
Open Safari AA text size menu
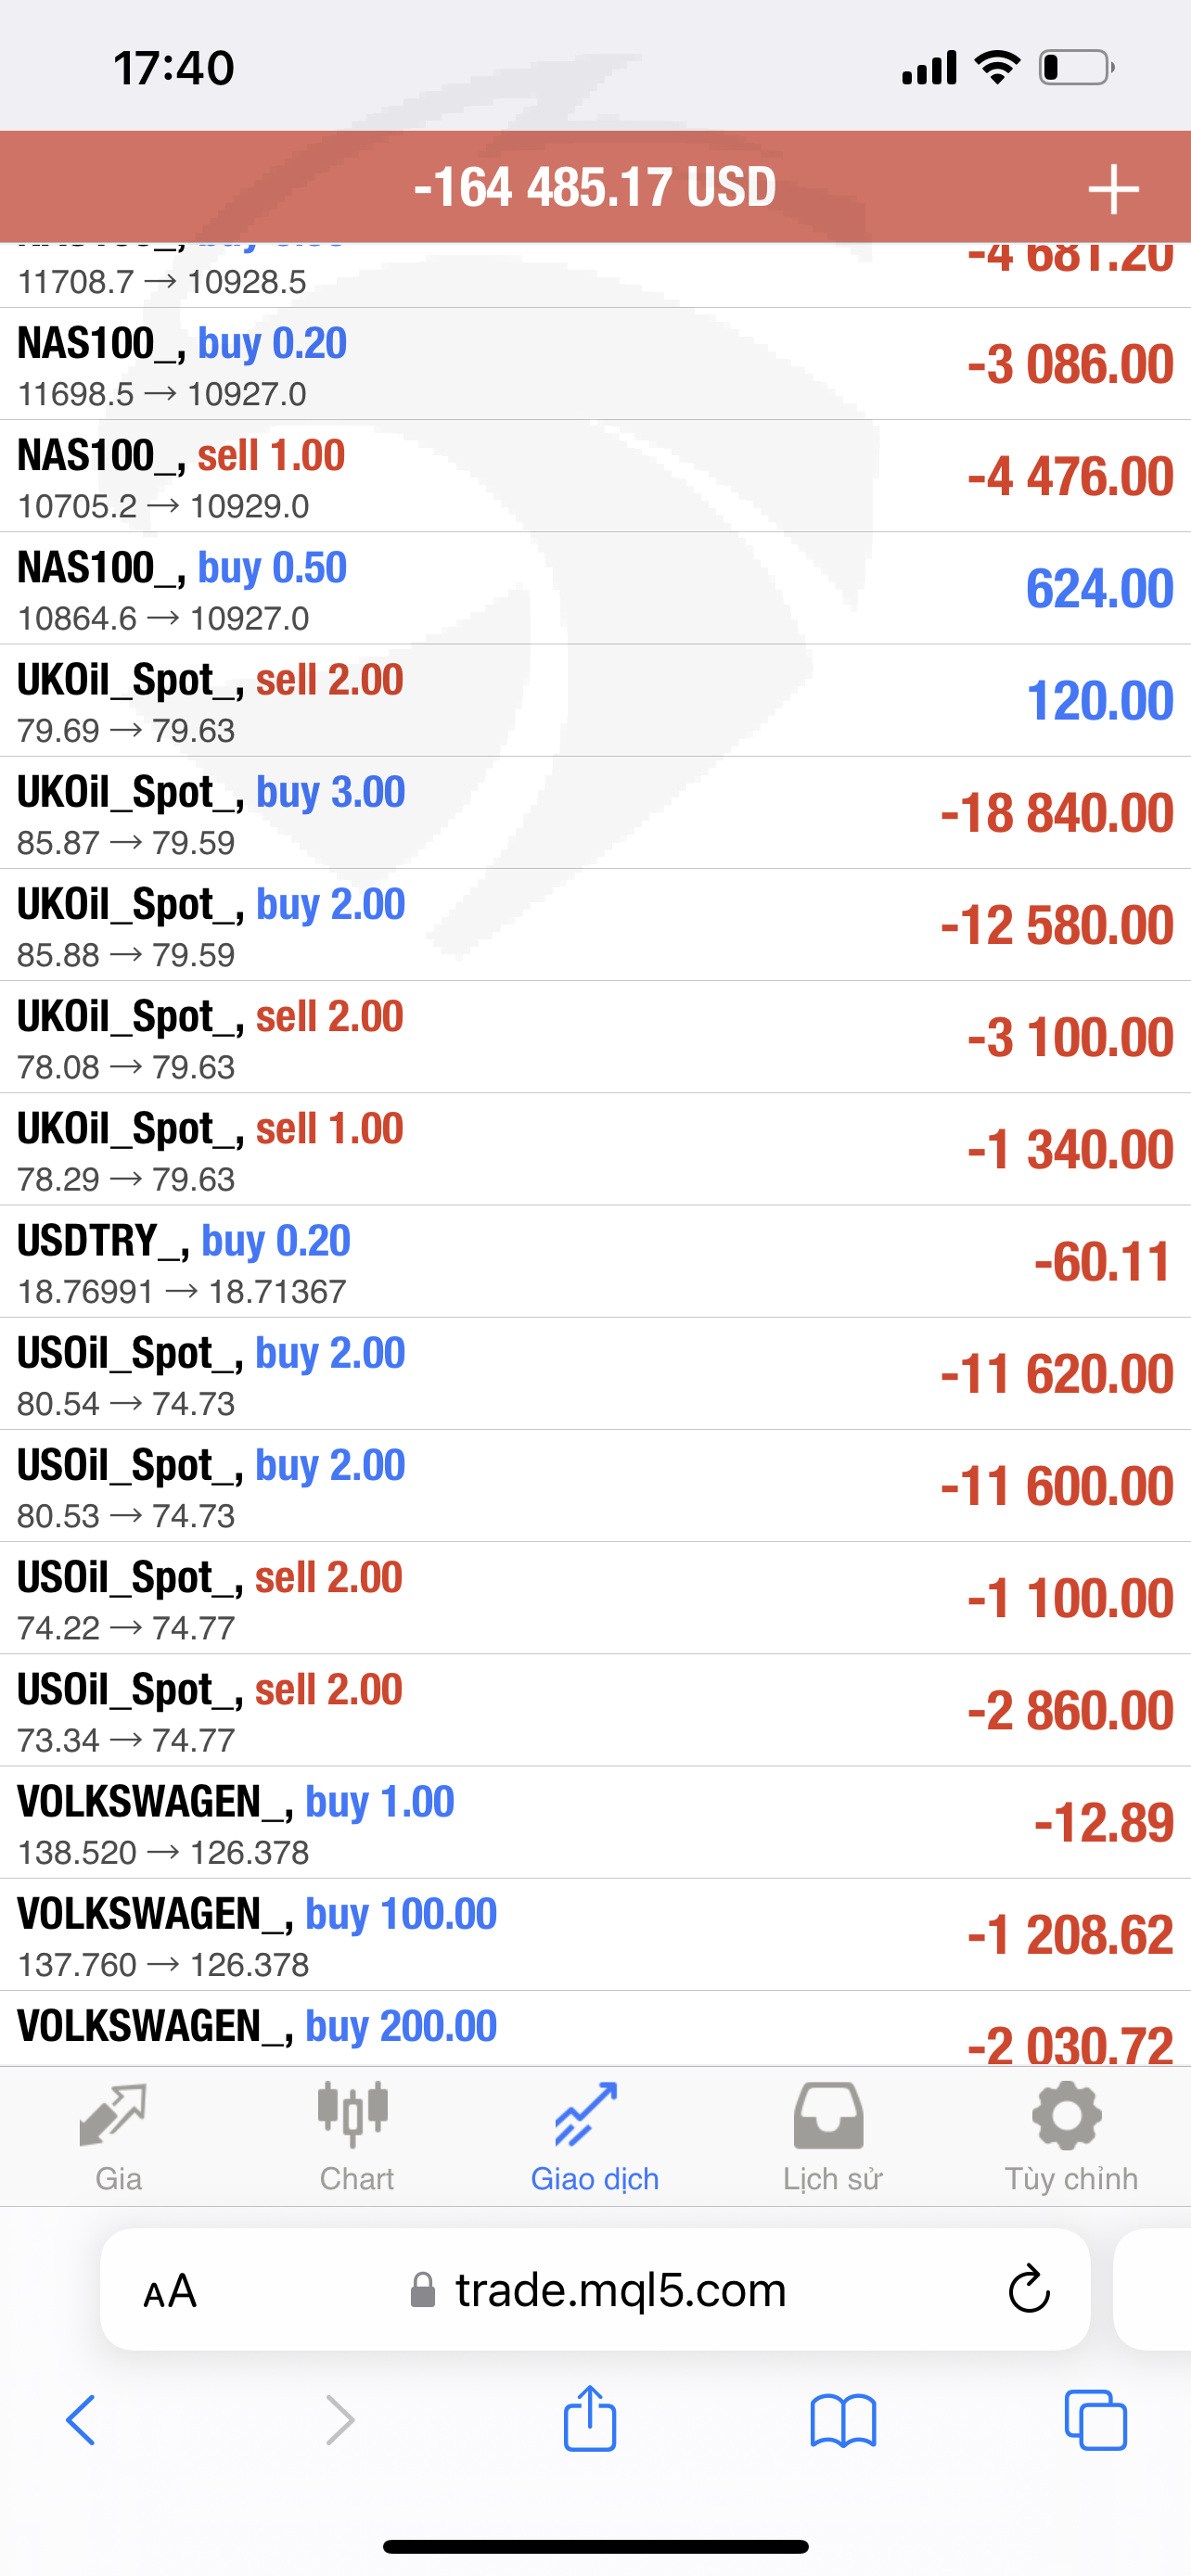coord(170,2291)
